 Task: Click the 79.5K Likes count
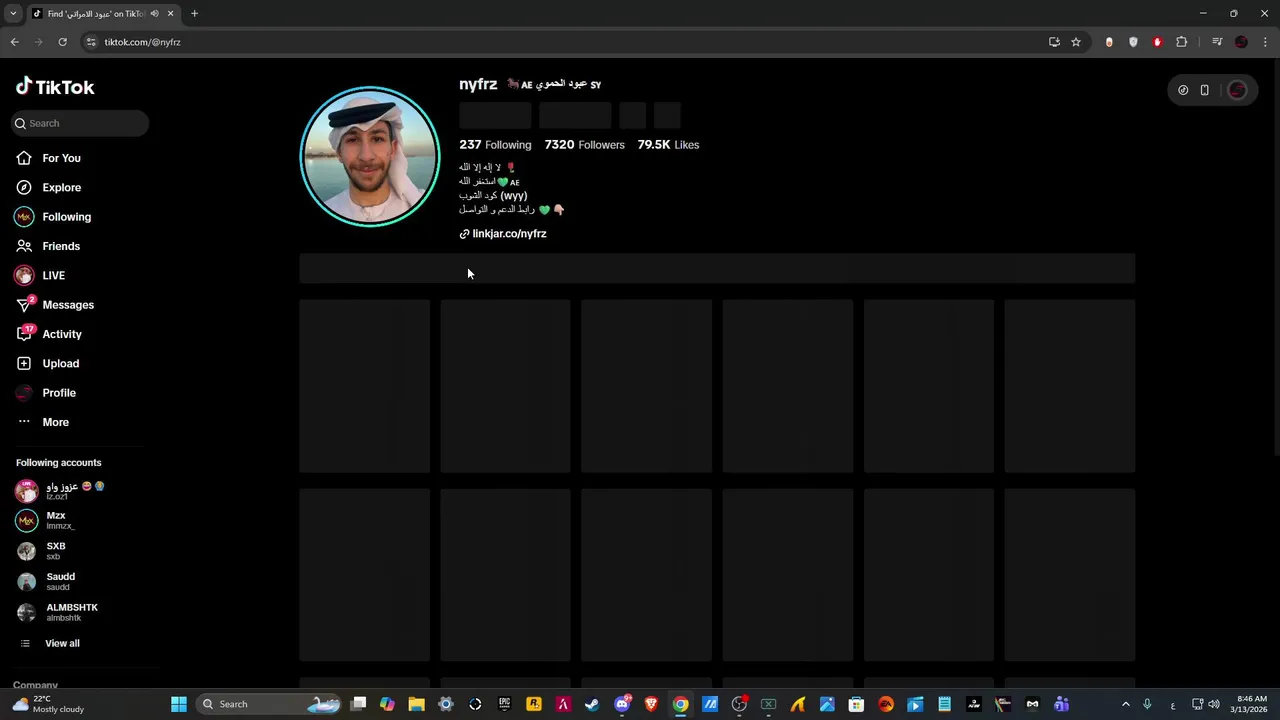click(x=668, y=145)
